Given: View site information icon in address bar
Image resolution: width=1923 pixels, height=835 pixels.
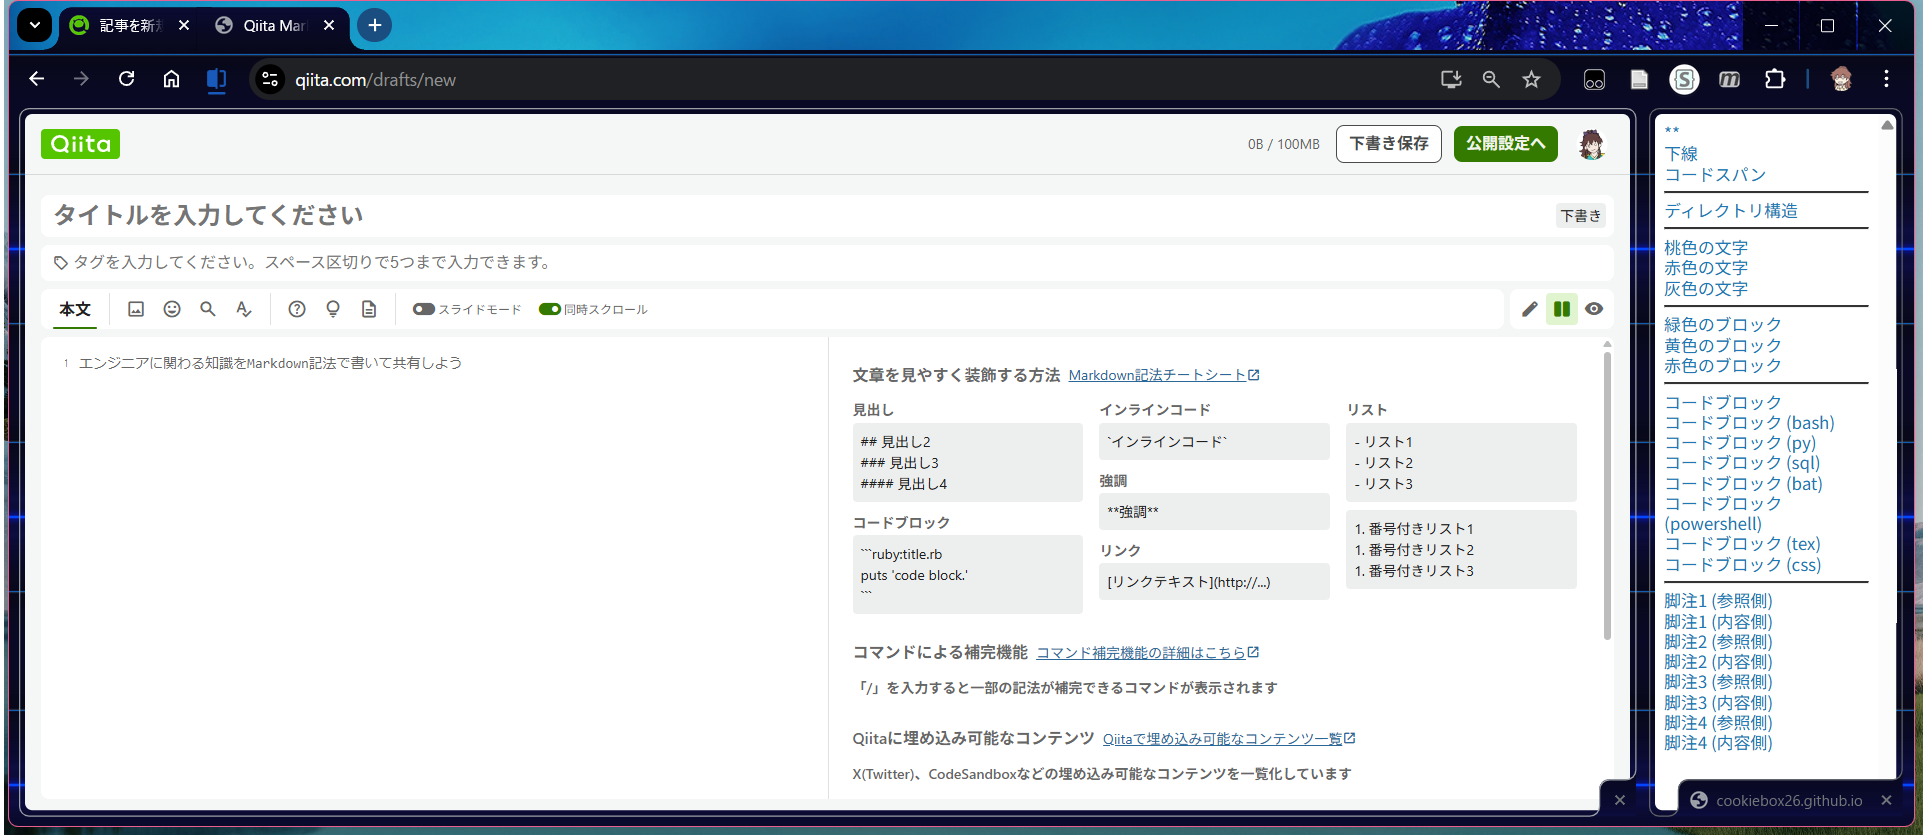Looking at the screenshot, I should click(x=270, y=79).
